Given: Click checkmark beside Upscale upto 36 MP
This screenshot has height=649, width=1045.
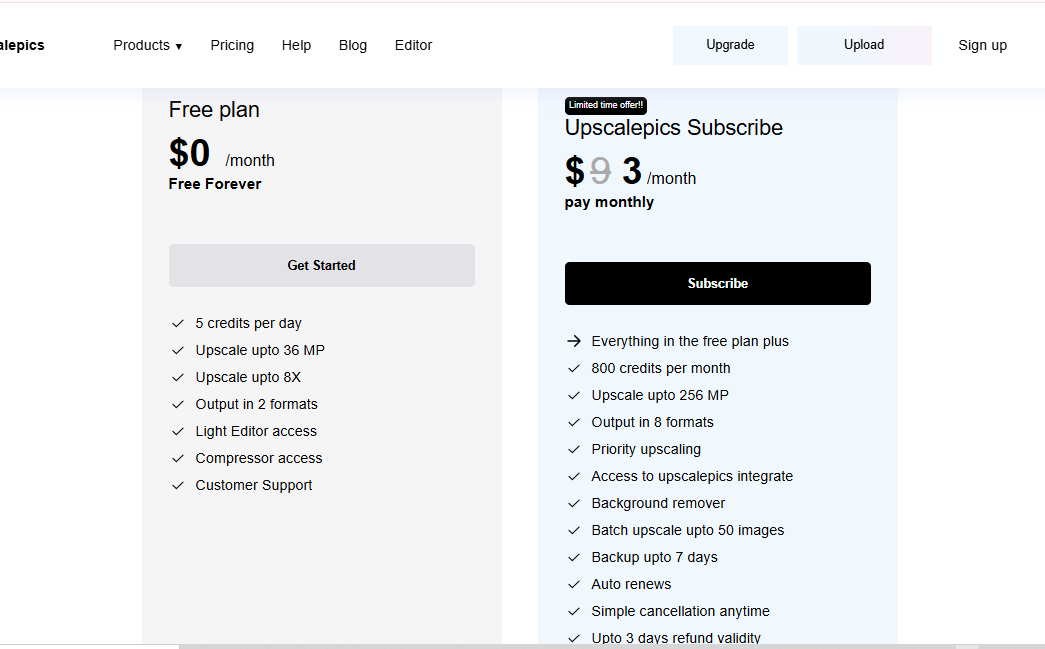Looking at the screenshot, I should [178, 350].
